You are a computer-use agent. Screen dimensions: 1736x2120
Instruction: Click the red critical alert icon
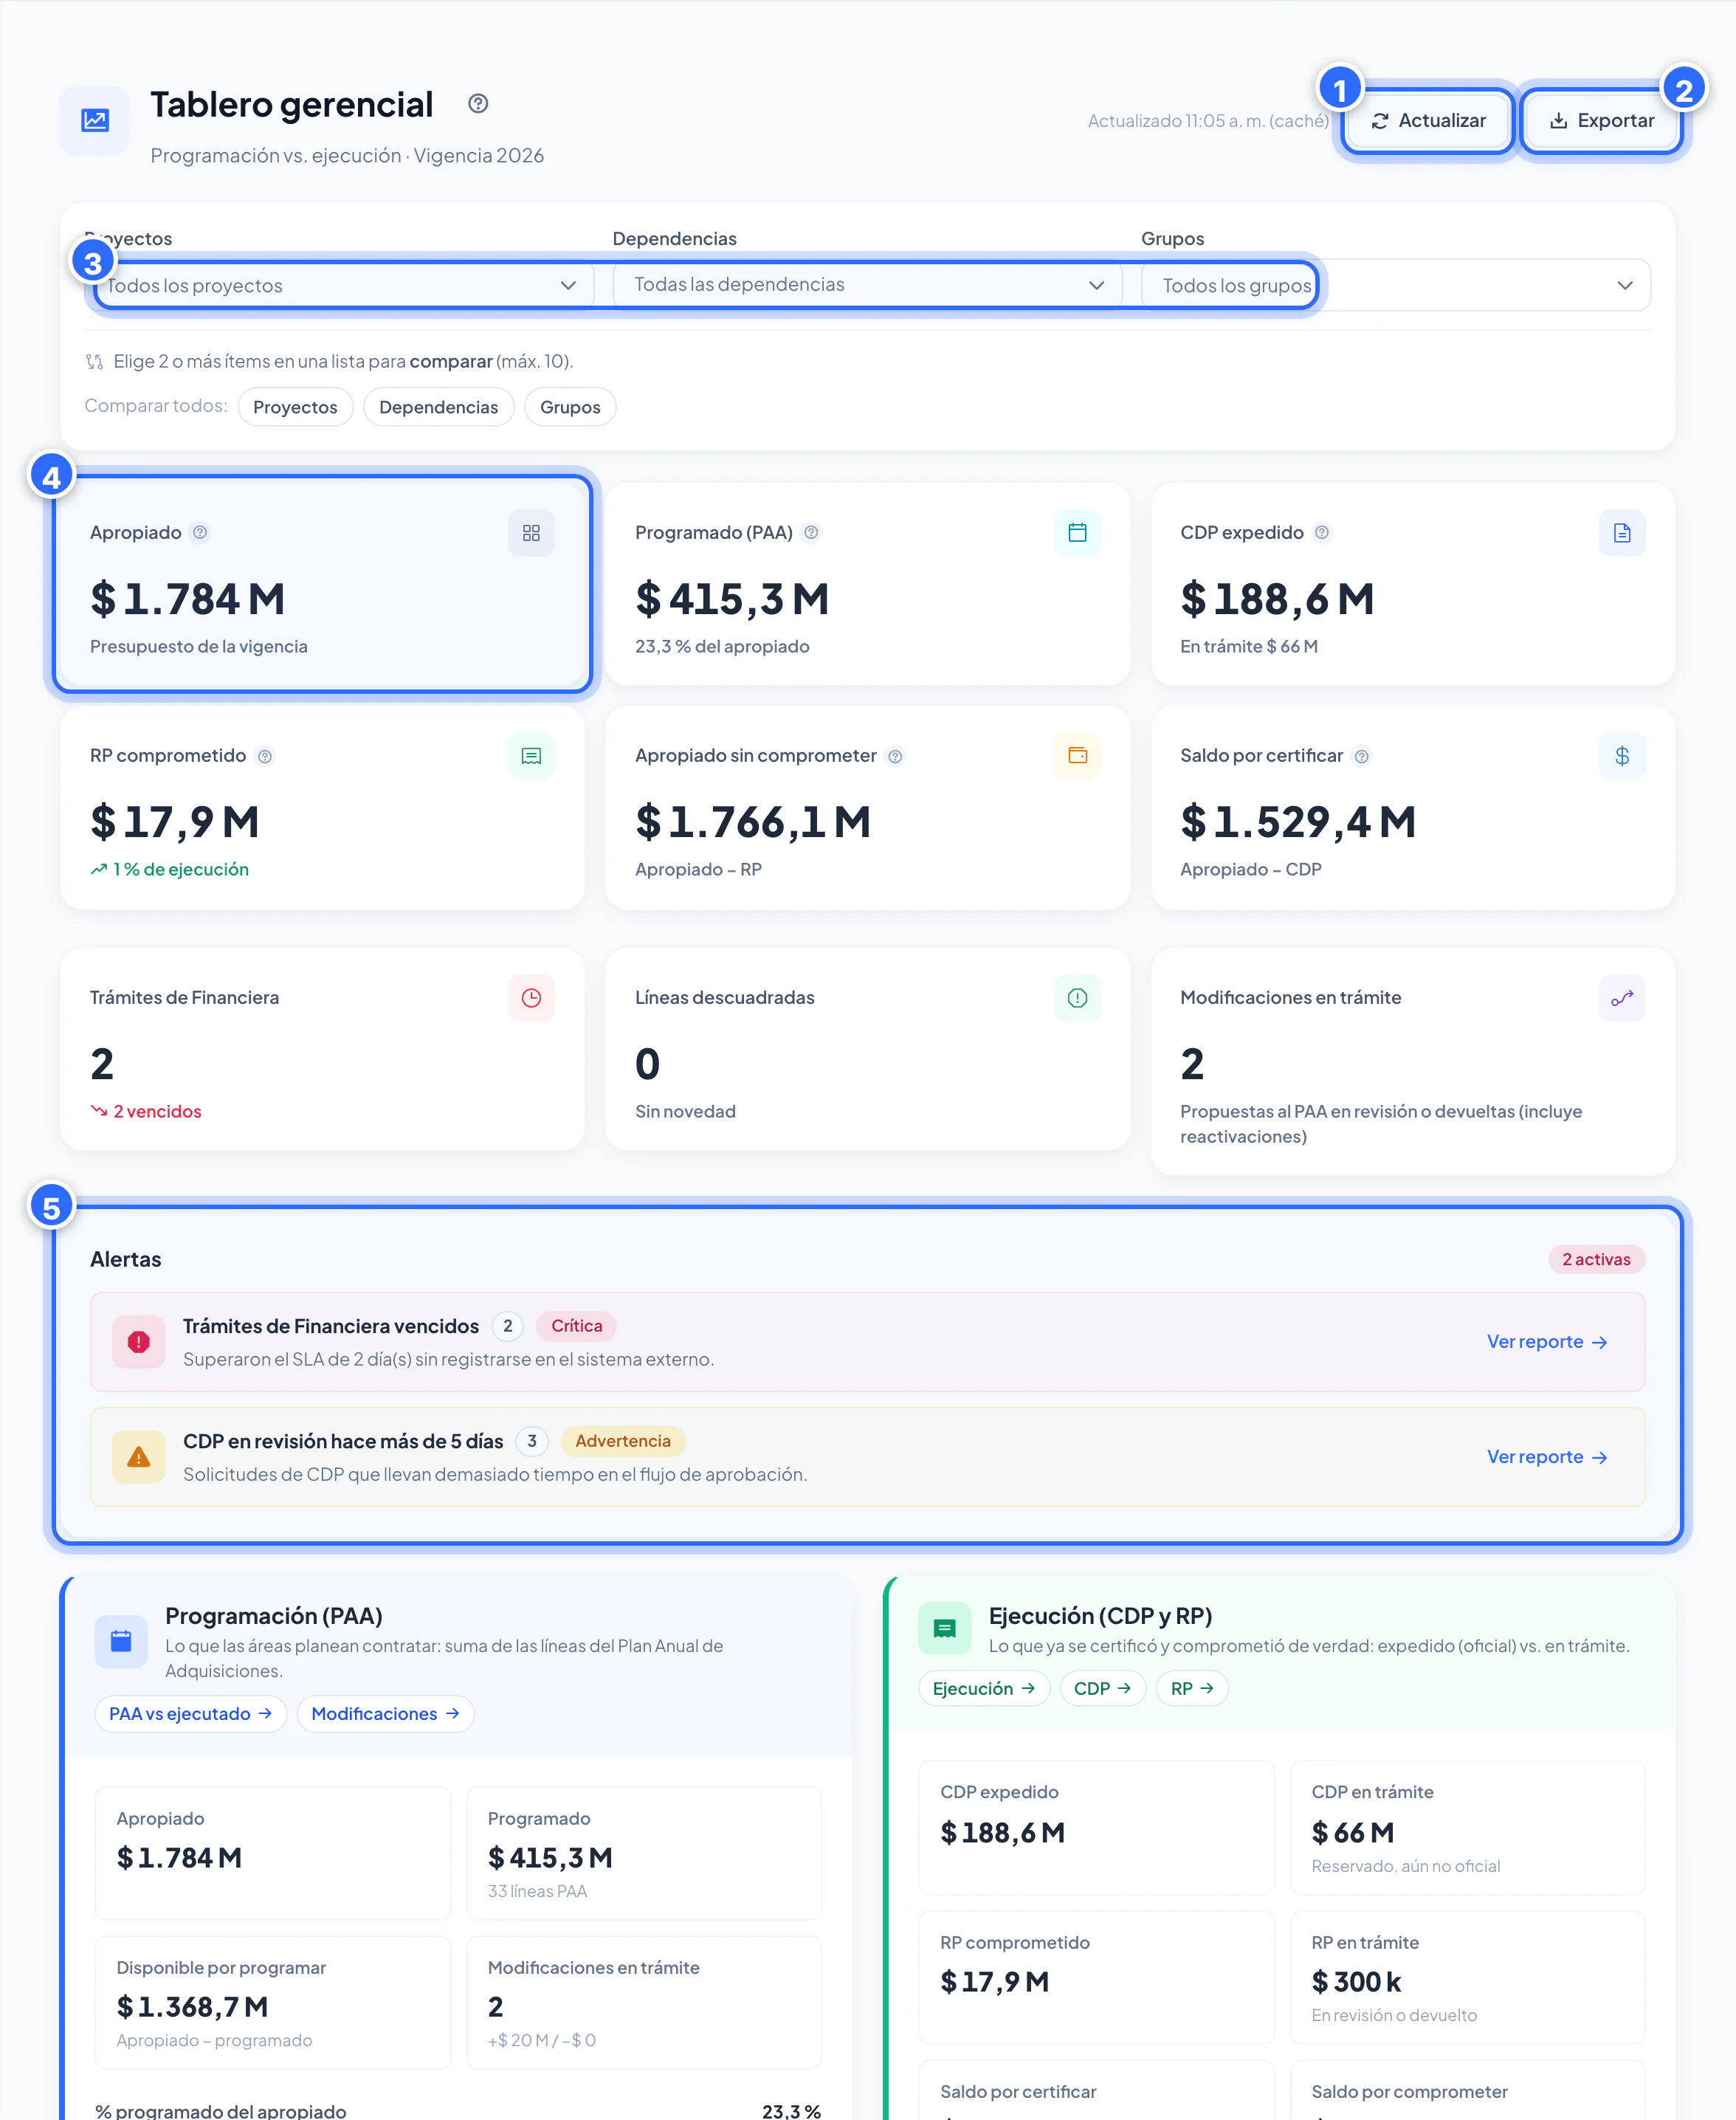click(139, 1342)
